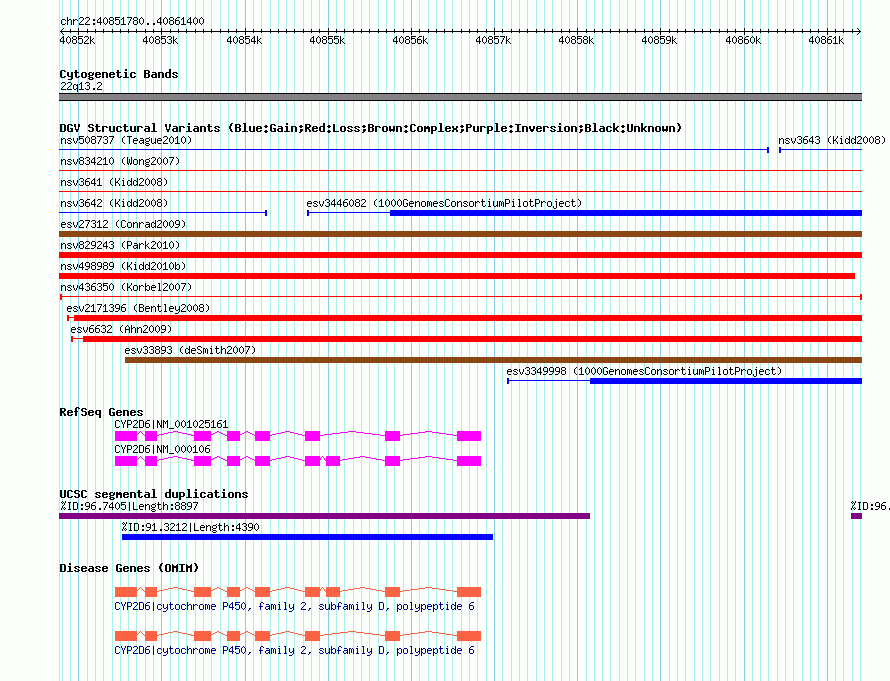
Task: Select the nsv498989 (Kidd2010b) label
Action: pos(123,266)
